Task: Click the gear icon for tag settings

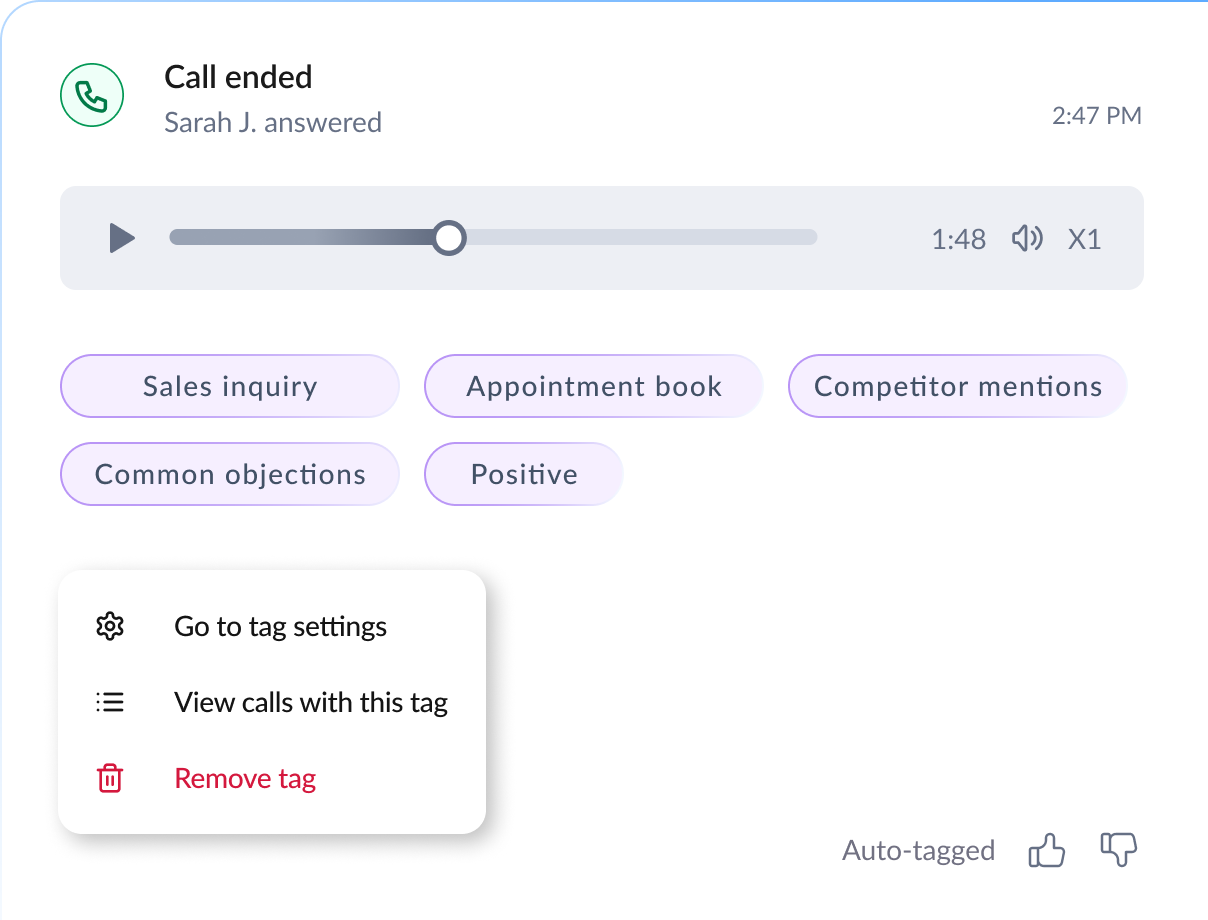Action: (x=109, y=627)
